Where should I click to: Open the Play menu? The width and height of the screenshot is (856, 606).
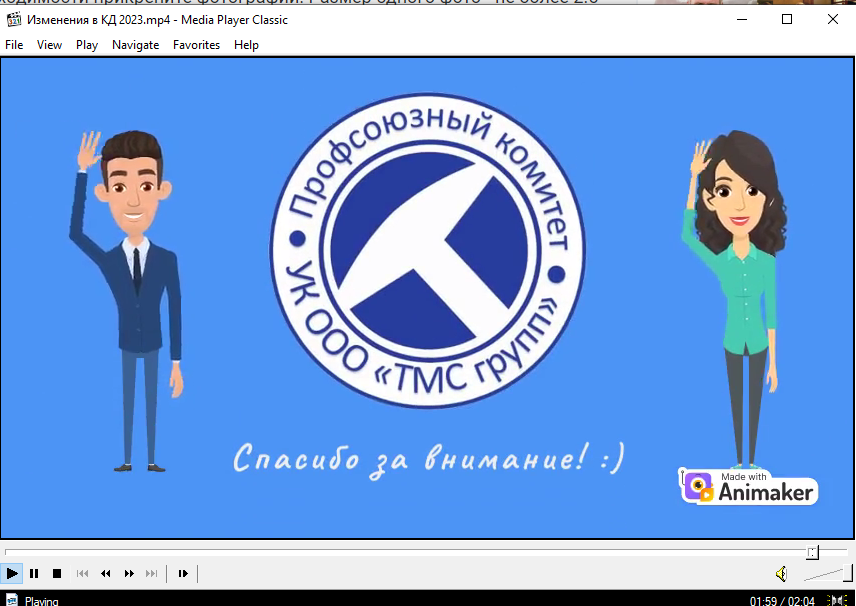click(x=86, y=44)
